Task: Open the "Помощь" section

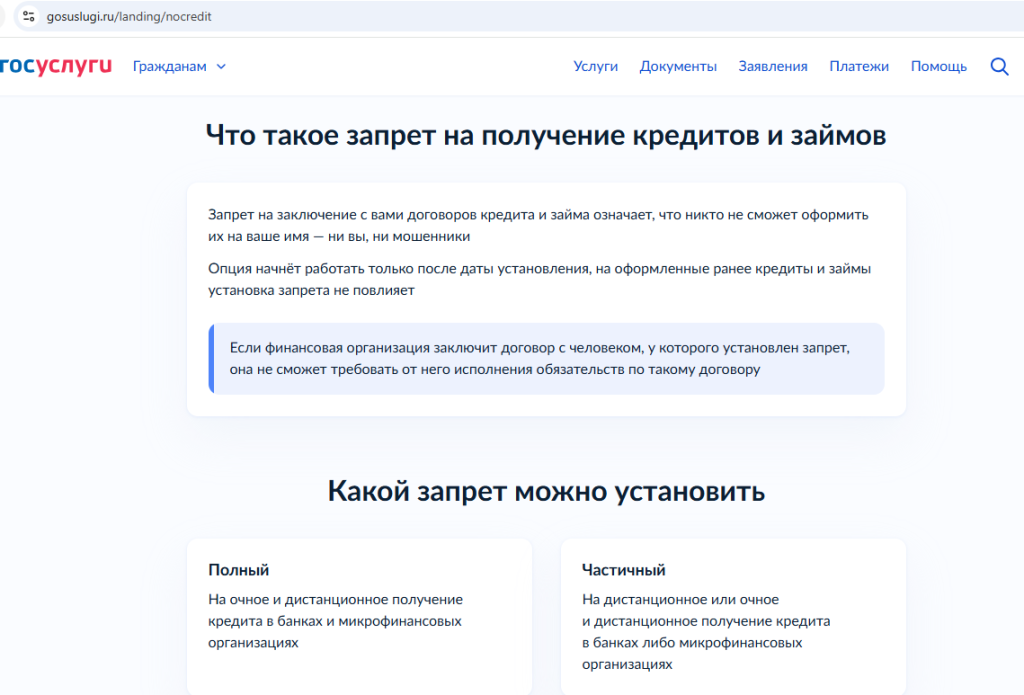Action: coord(938,66)
